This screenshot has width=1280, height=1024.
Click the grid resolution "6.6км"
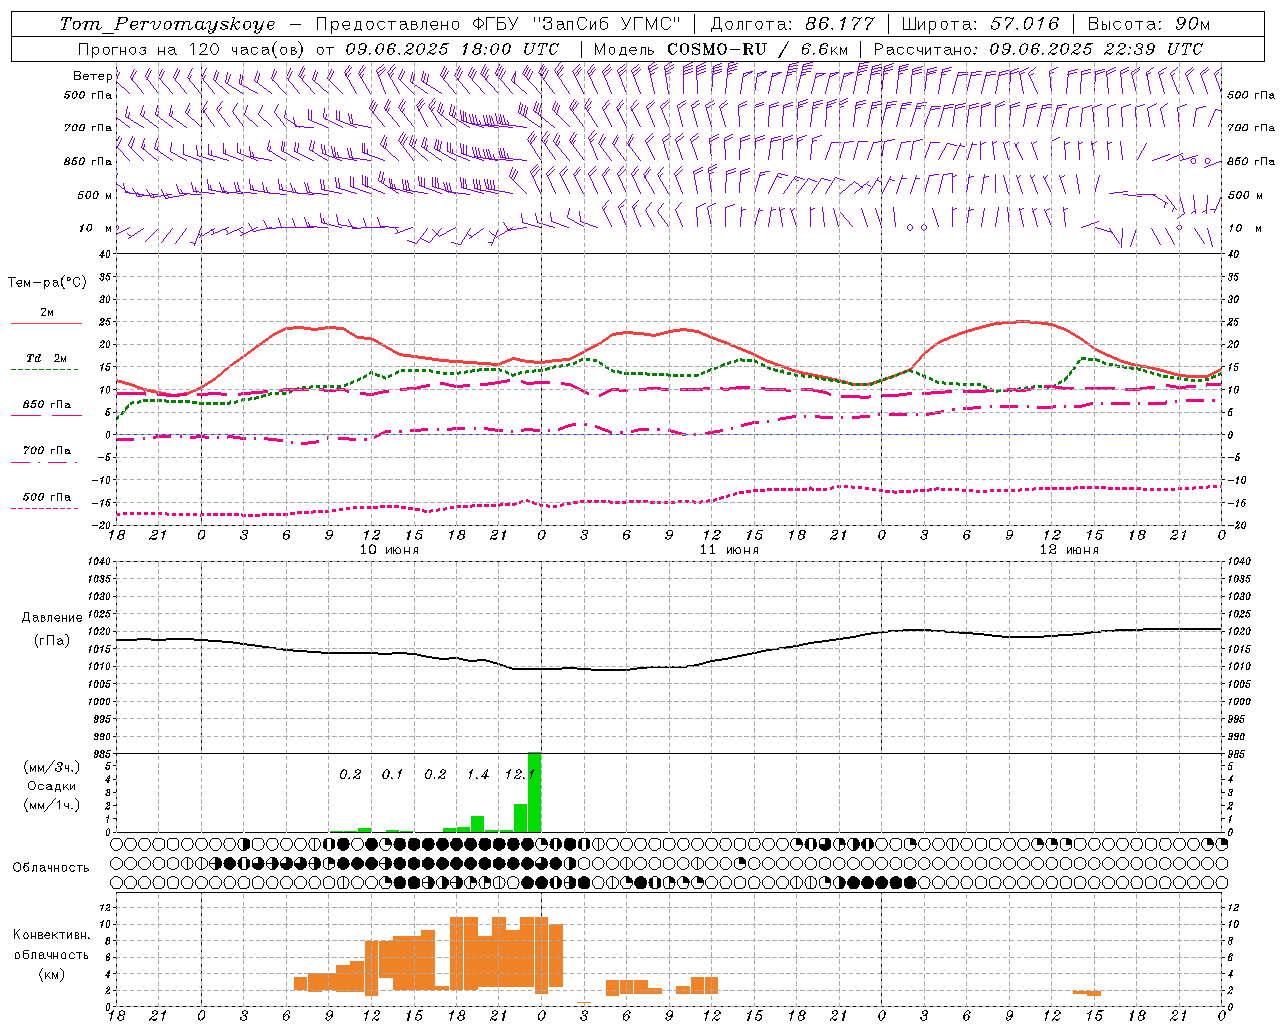coord(824,49)
